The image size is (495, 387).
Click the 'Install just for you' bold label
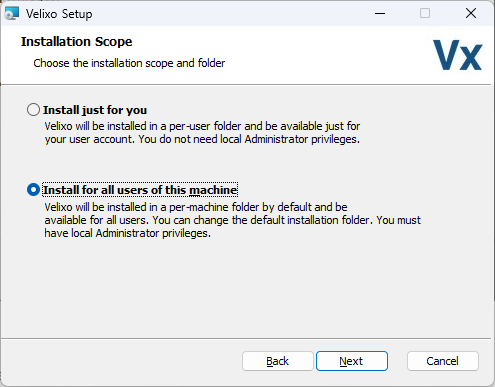tap(95, 110)
